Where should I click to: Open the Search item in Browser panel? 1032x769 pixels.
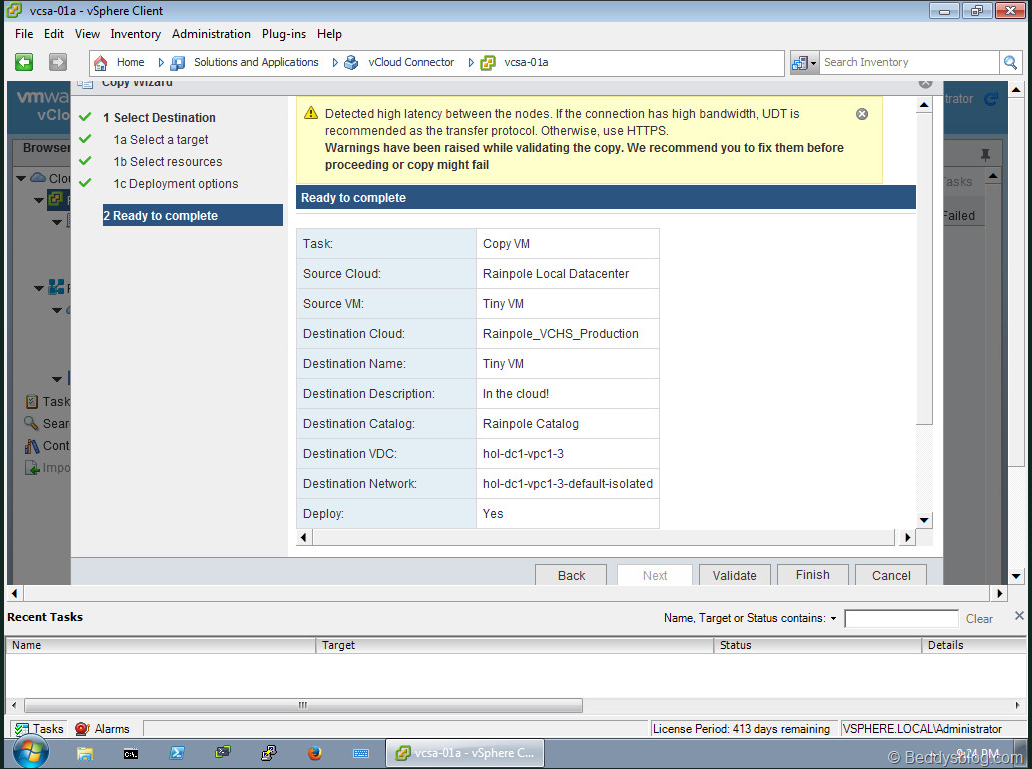[47, 423]
